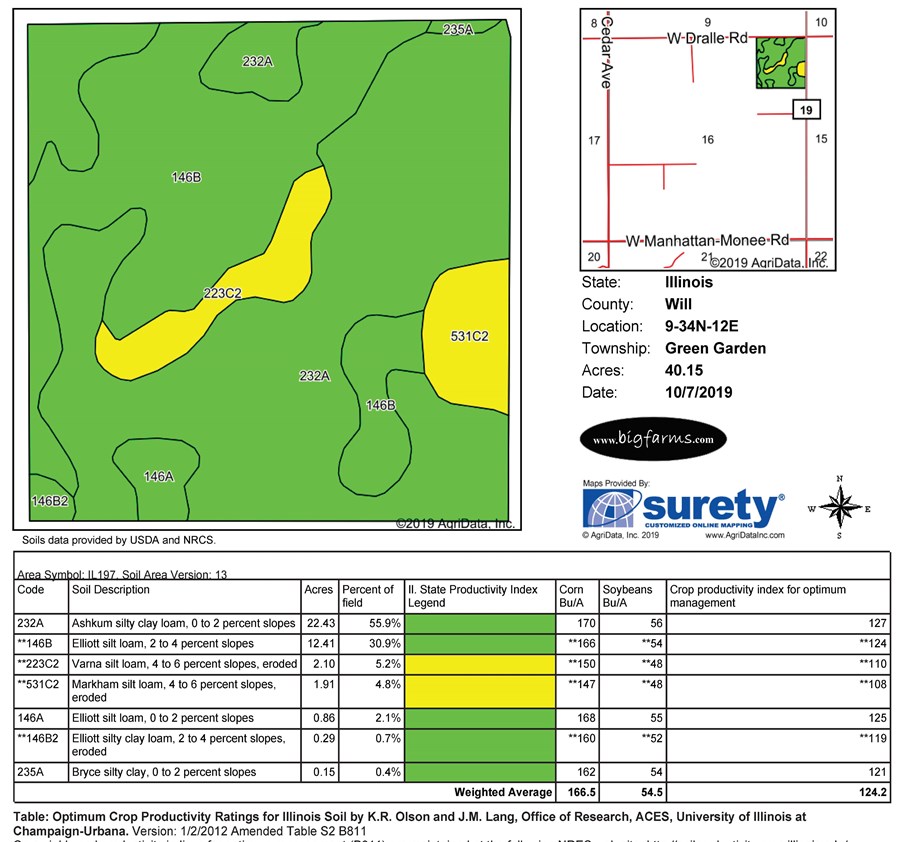This screenshot has height=842, width=900.
Task: Click the W Dralle Rd road label
Action: (707, 38)
